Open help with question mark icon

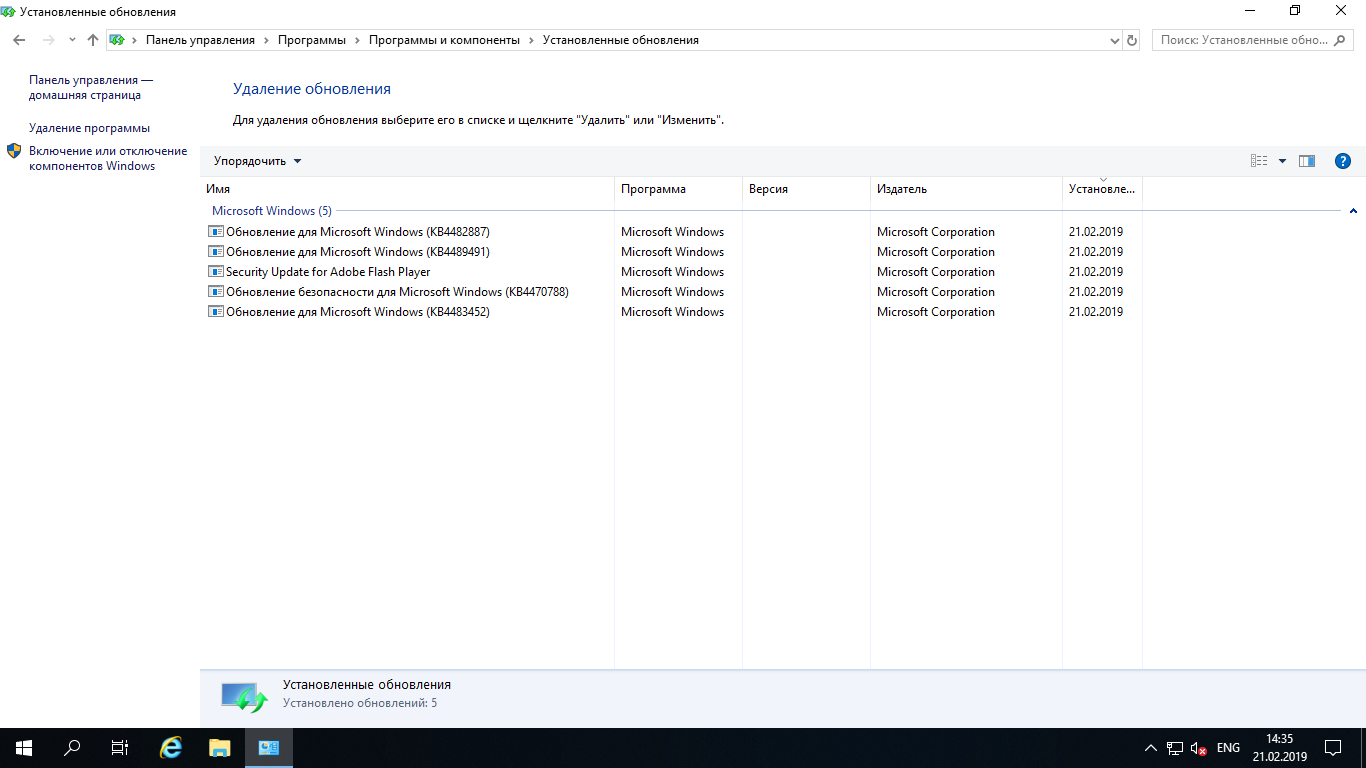click(x=1343, y=161)
